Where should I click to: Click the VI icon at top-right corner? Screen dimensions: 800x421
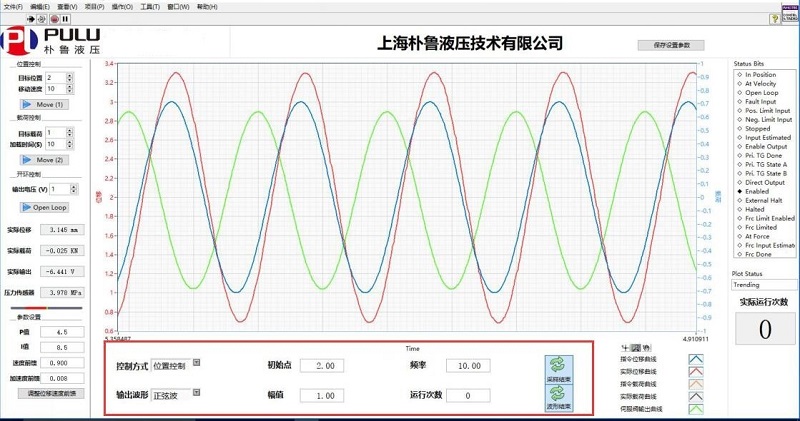coord(790,13)
